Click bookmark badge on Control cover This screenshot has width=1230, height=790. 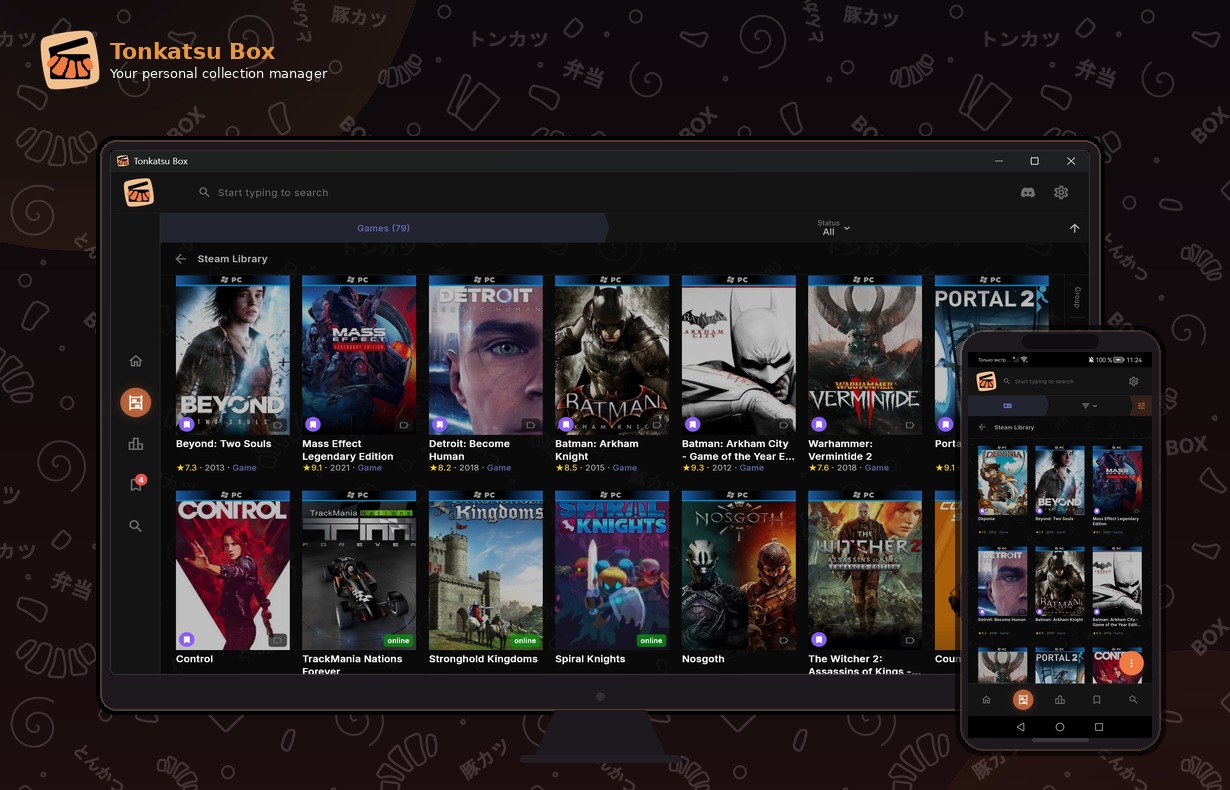(x=186, y=639)
